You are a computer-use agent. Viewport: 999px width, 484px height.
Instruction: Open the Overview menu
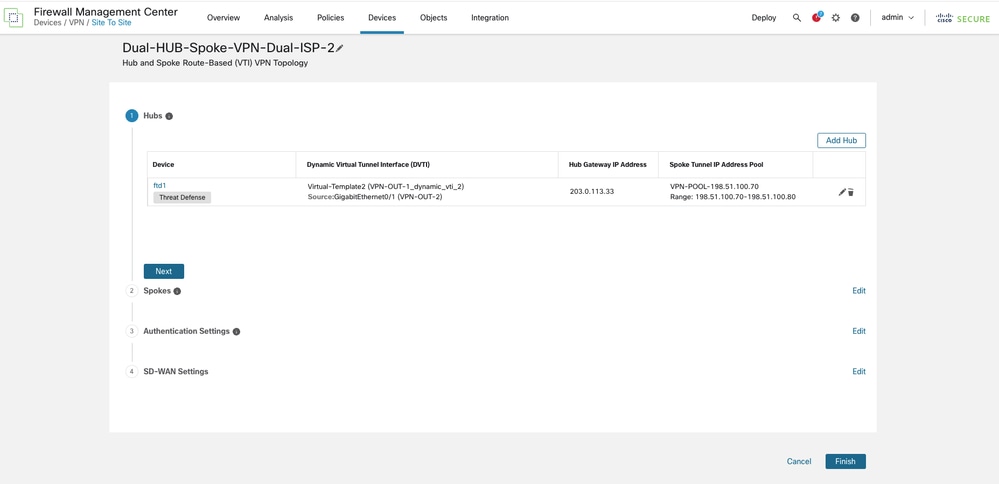[x=224, y=18]
